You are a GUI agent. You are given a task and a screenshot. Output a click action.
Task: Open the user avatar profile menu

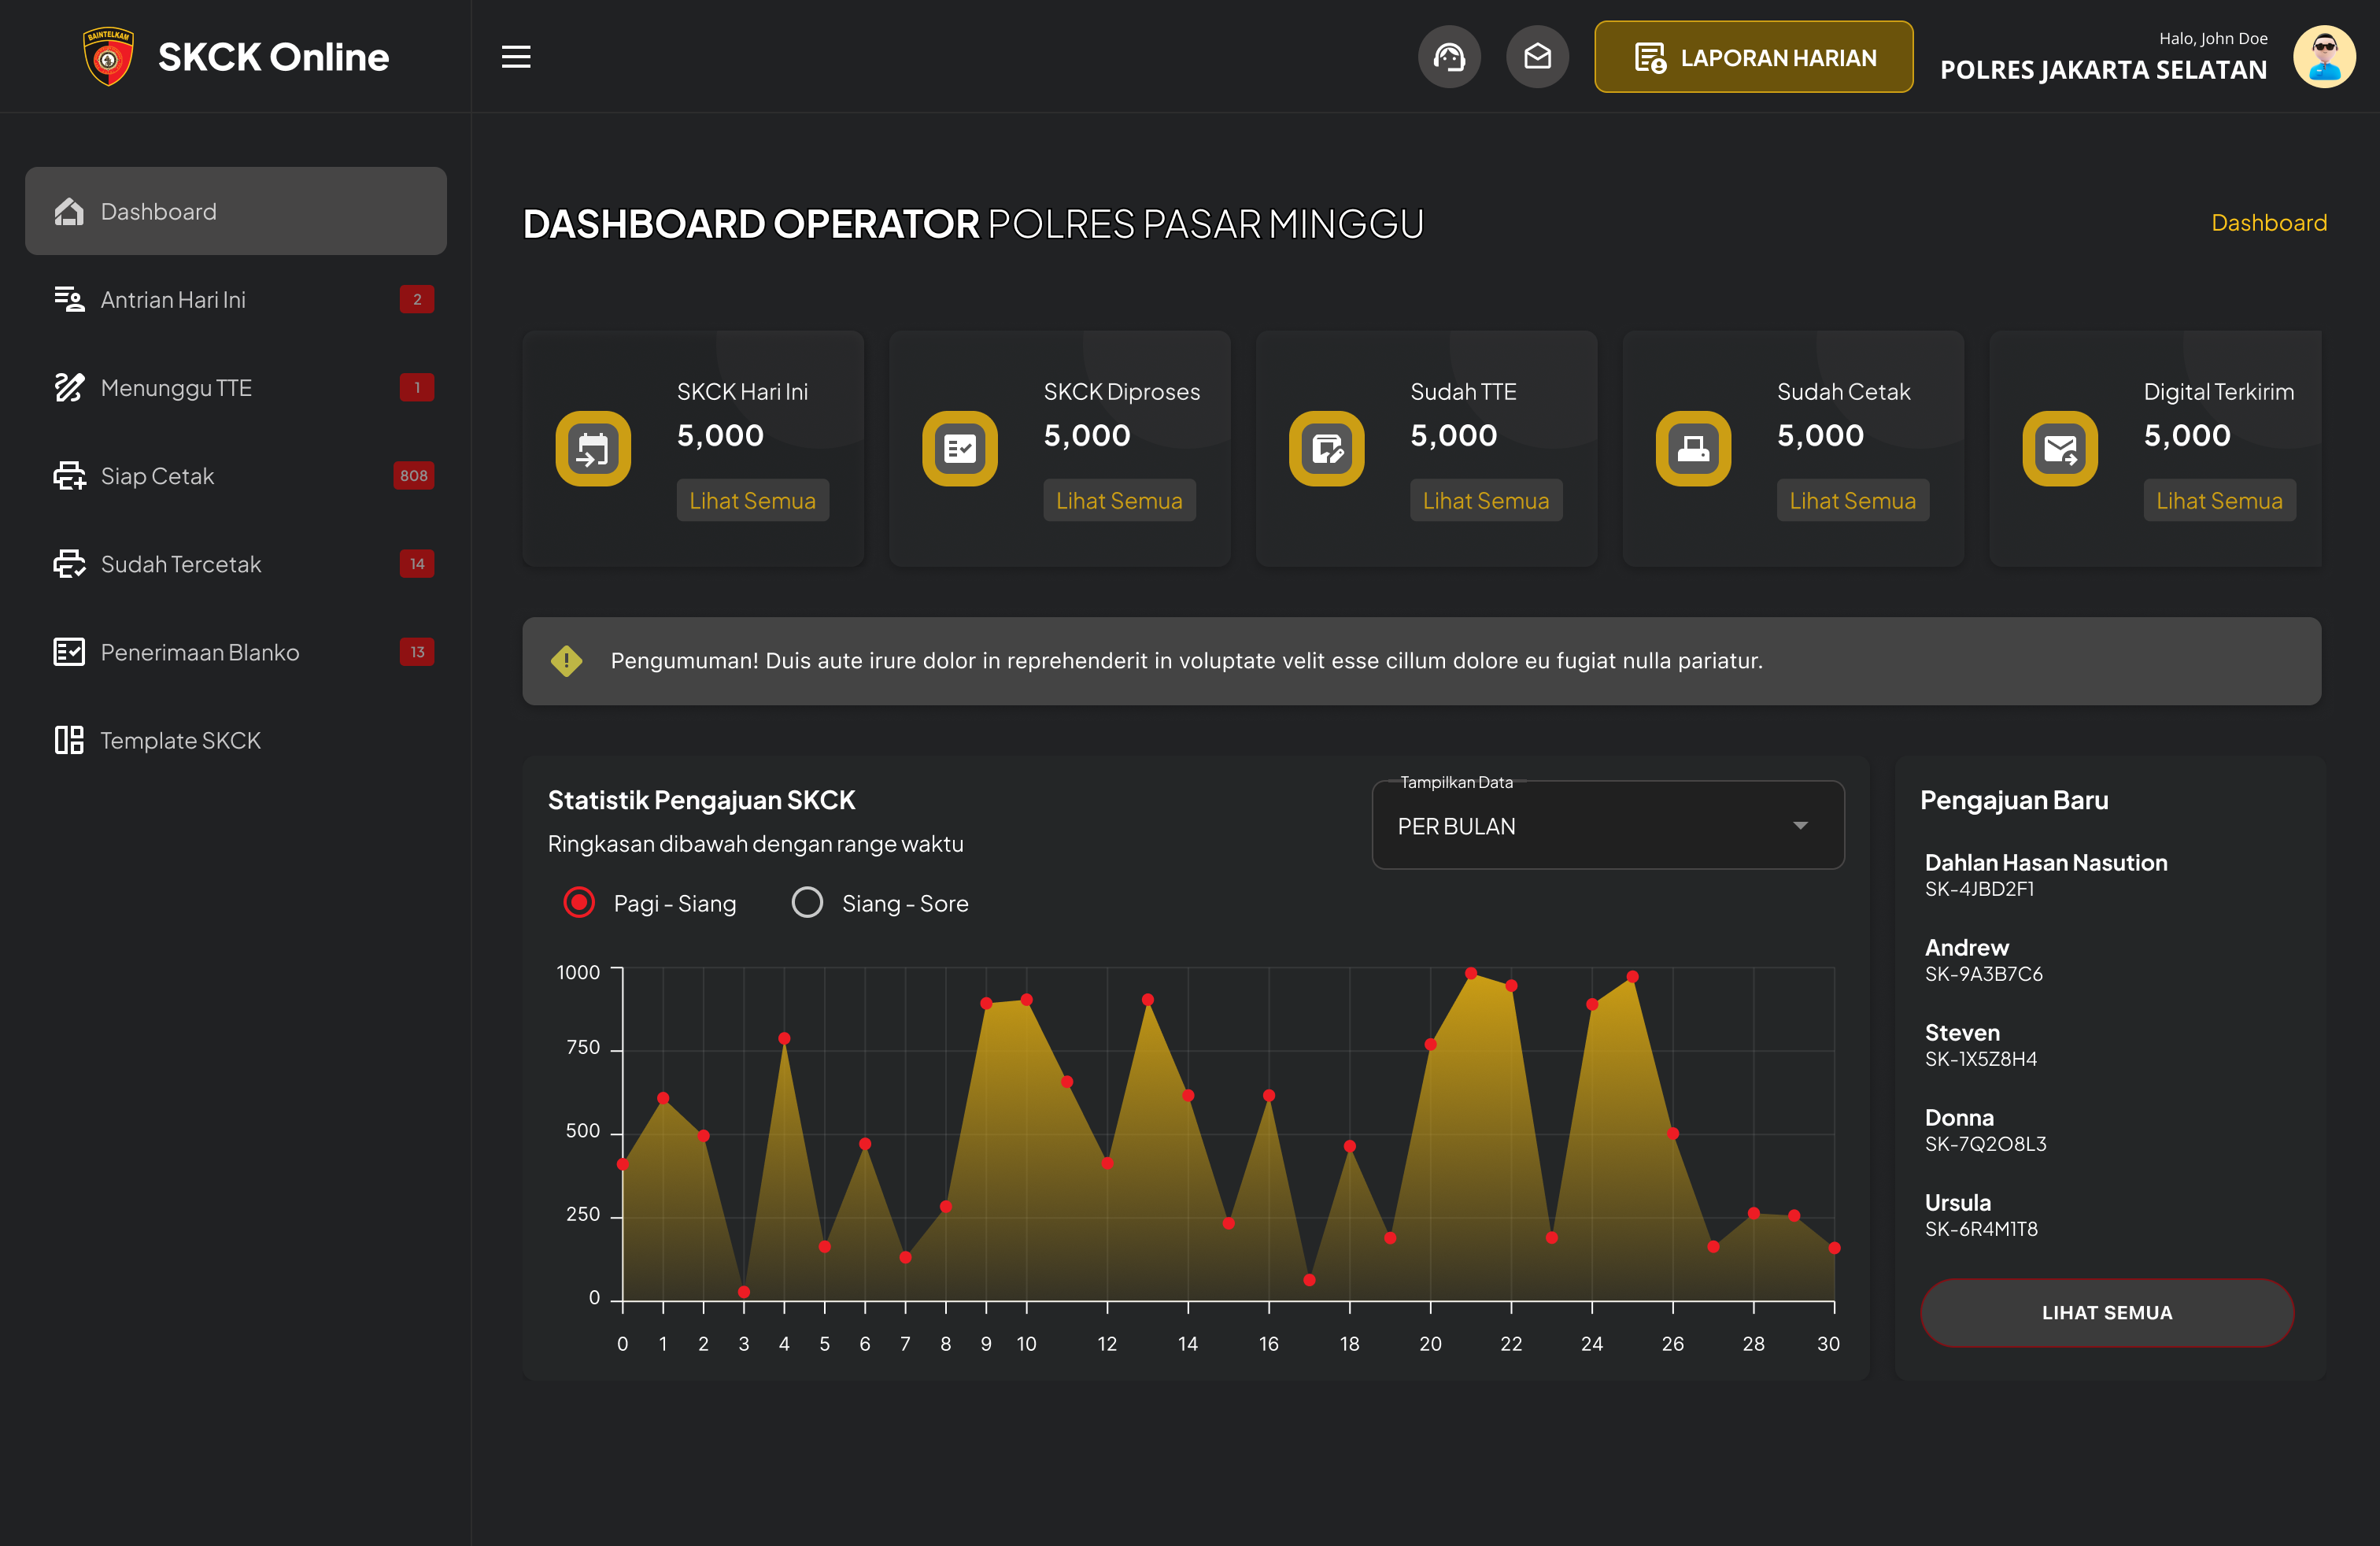click(x=2324, y=56)
